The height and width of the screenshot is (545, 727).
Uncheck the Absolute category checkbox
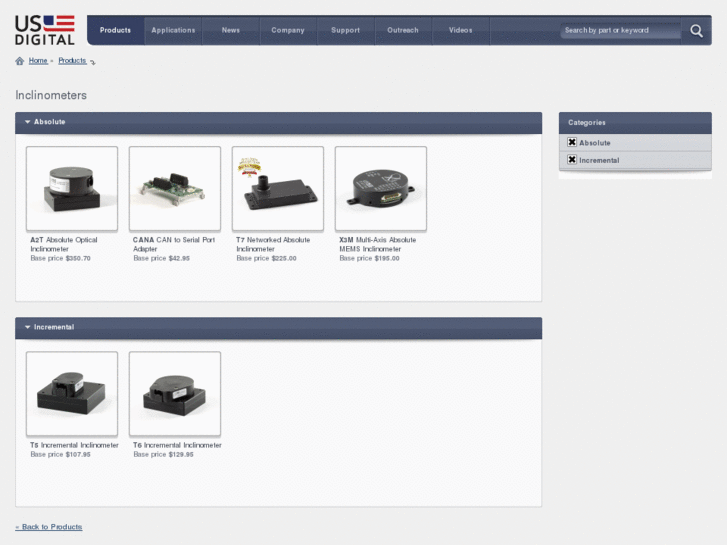click(572, 142)
